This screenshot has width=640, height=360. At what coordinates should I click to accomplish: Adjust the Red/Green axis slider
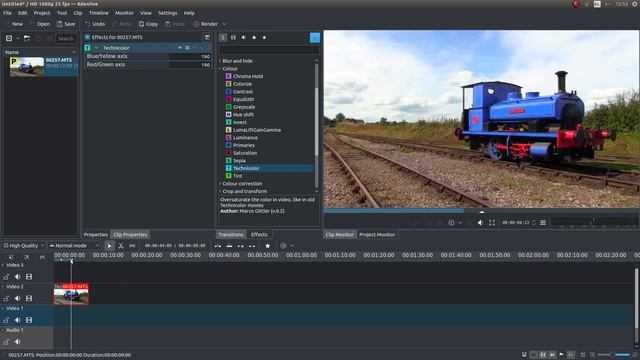coord(148,64)
